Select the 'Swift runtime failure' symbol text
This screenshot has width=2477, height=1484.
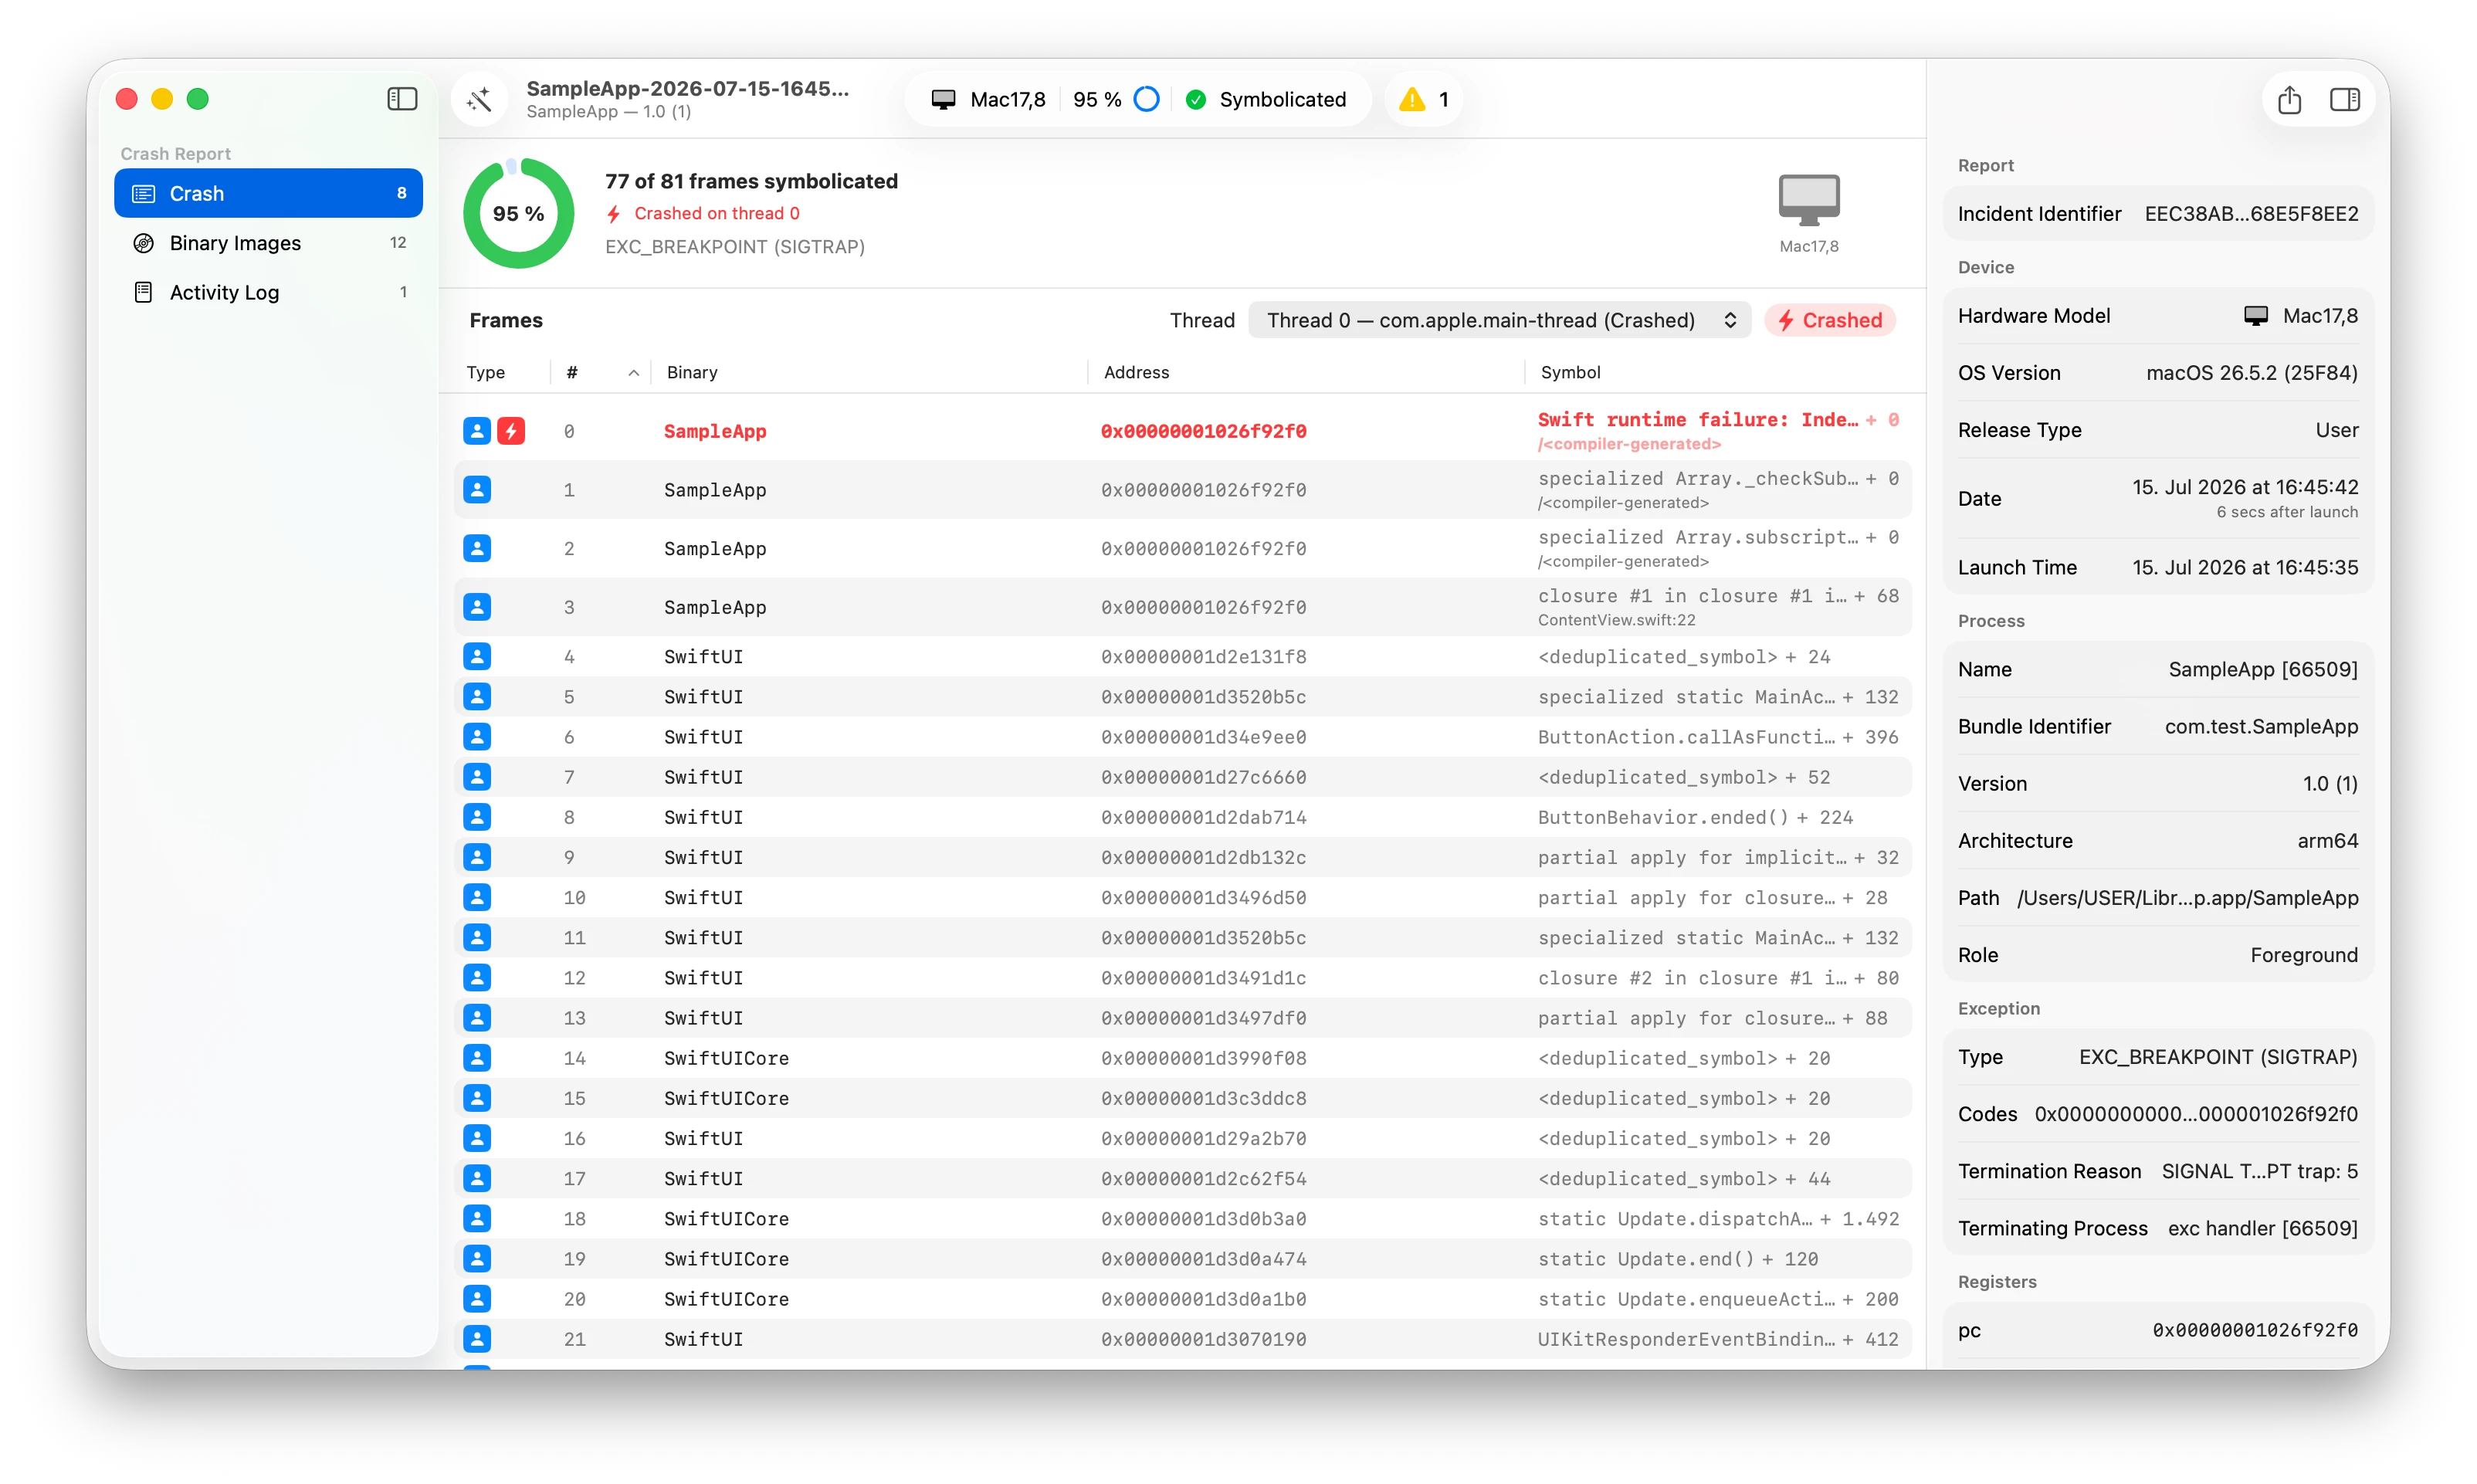tap(1697, 420)
